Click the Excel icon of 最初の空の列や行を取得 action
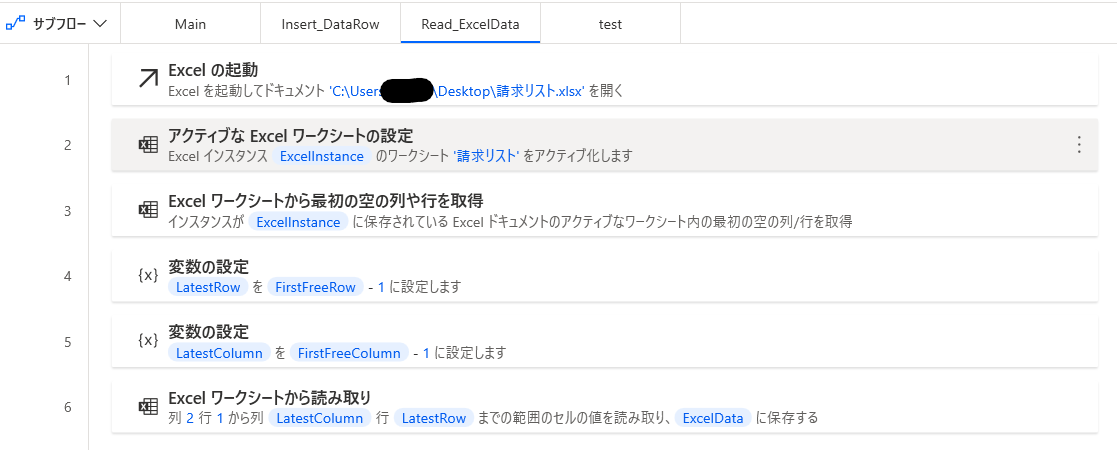 pyautogui.click(x=147, y=210)
